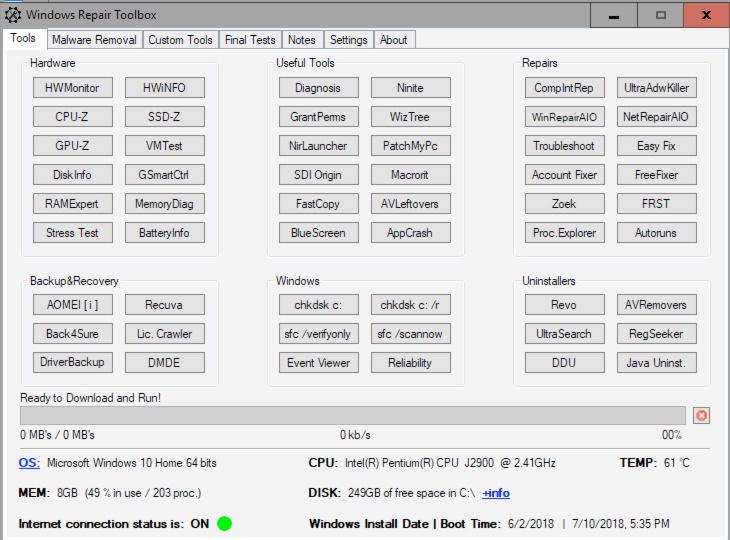Run DMDE
This screenshot has width=730, height=540.
(165, 362)
